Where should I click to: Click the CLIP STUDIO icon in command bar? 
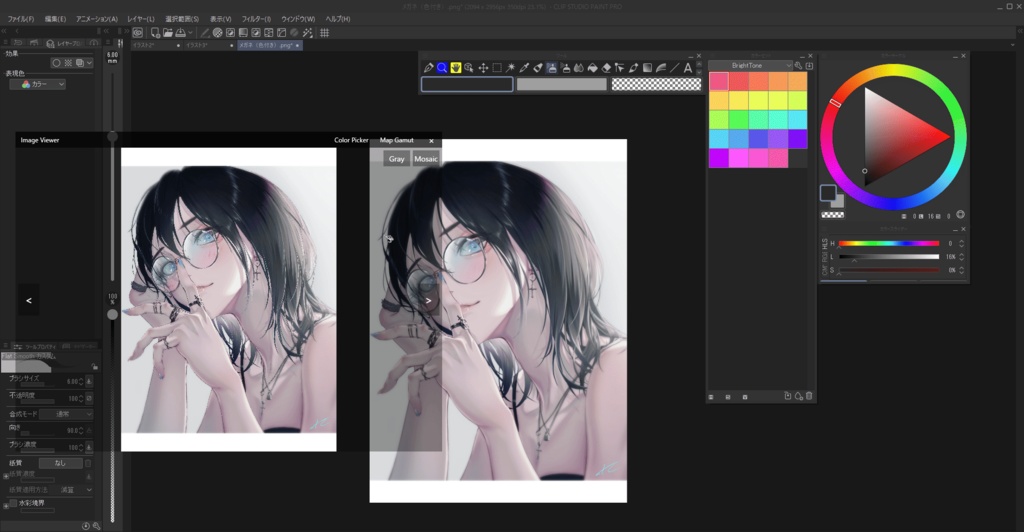coord(138,33)
